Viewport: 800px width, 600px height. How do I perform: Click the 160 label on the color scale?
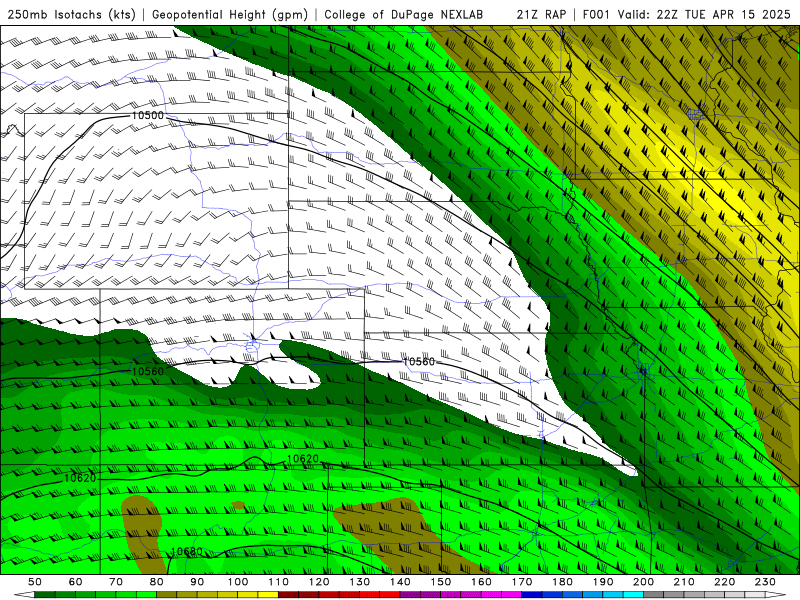tap(482, 582)
